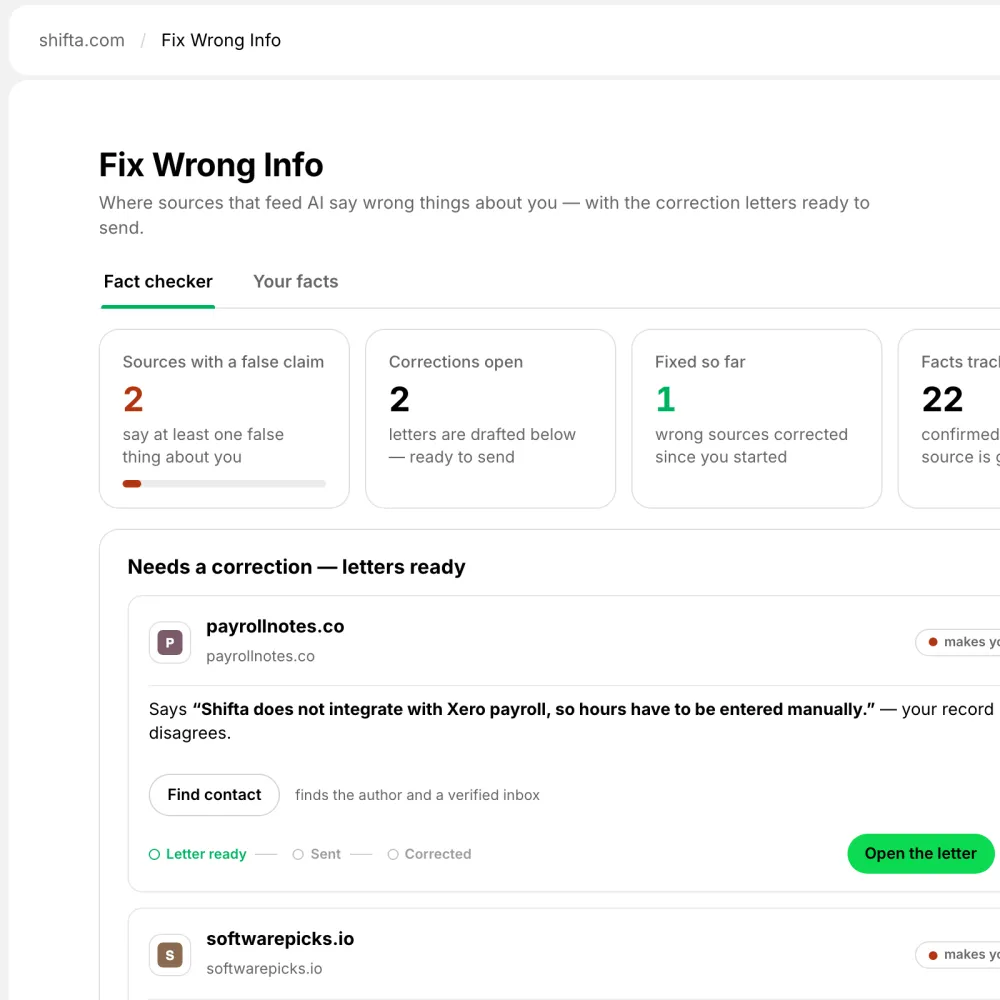Click 'letters are drafted below — ready to send'
Image resolution: width=1000 pixels, height=1000 pixels.
[482, 446]
